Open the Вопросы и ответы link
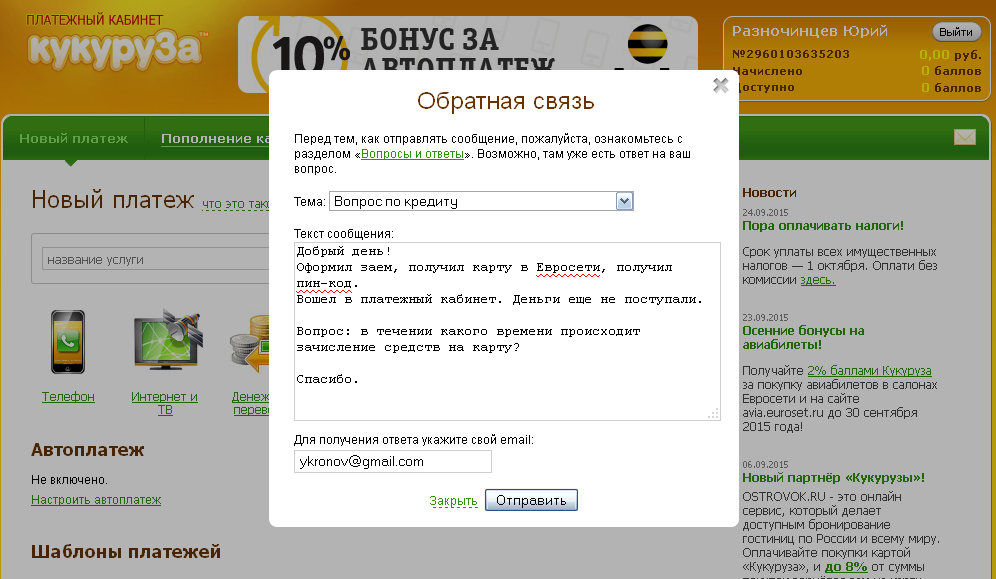Screen dimensions: 996x579 [x=412, y=154]
